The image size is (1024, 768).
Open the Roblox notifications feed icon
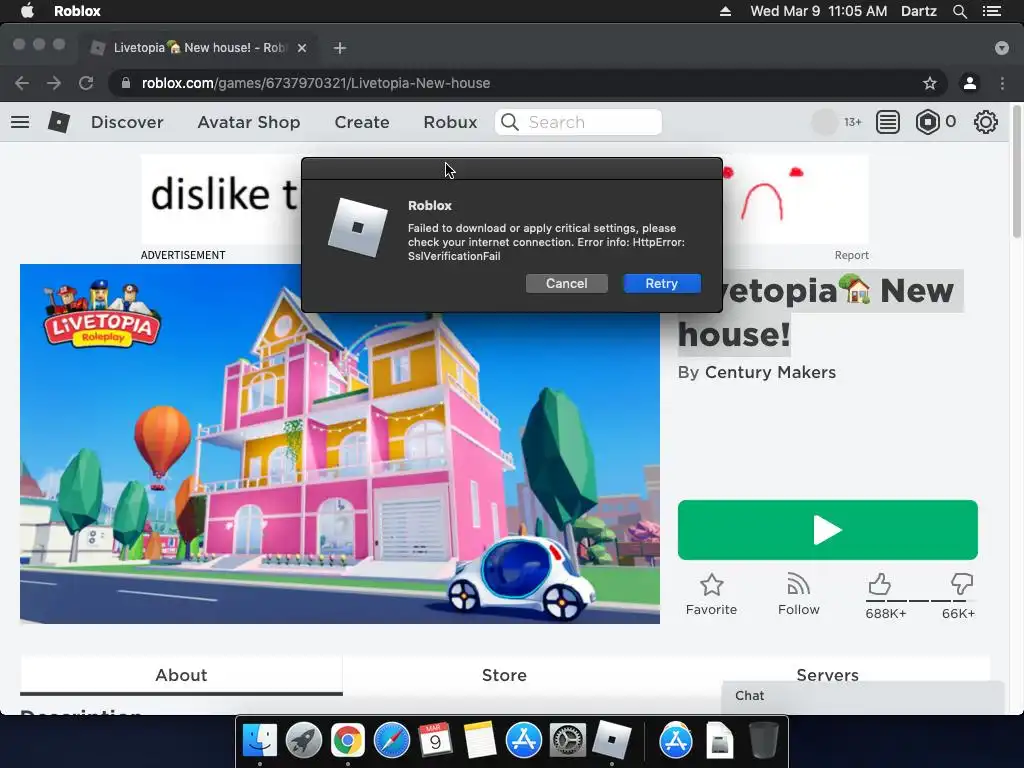pos(888,122)
